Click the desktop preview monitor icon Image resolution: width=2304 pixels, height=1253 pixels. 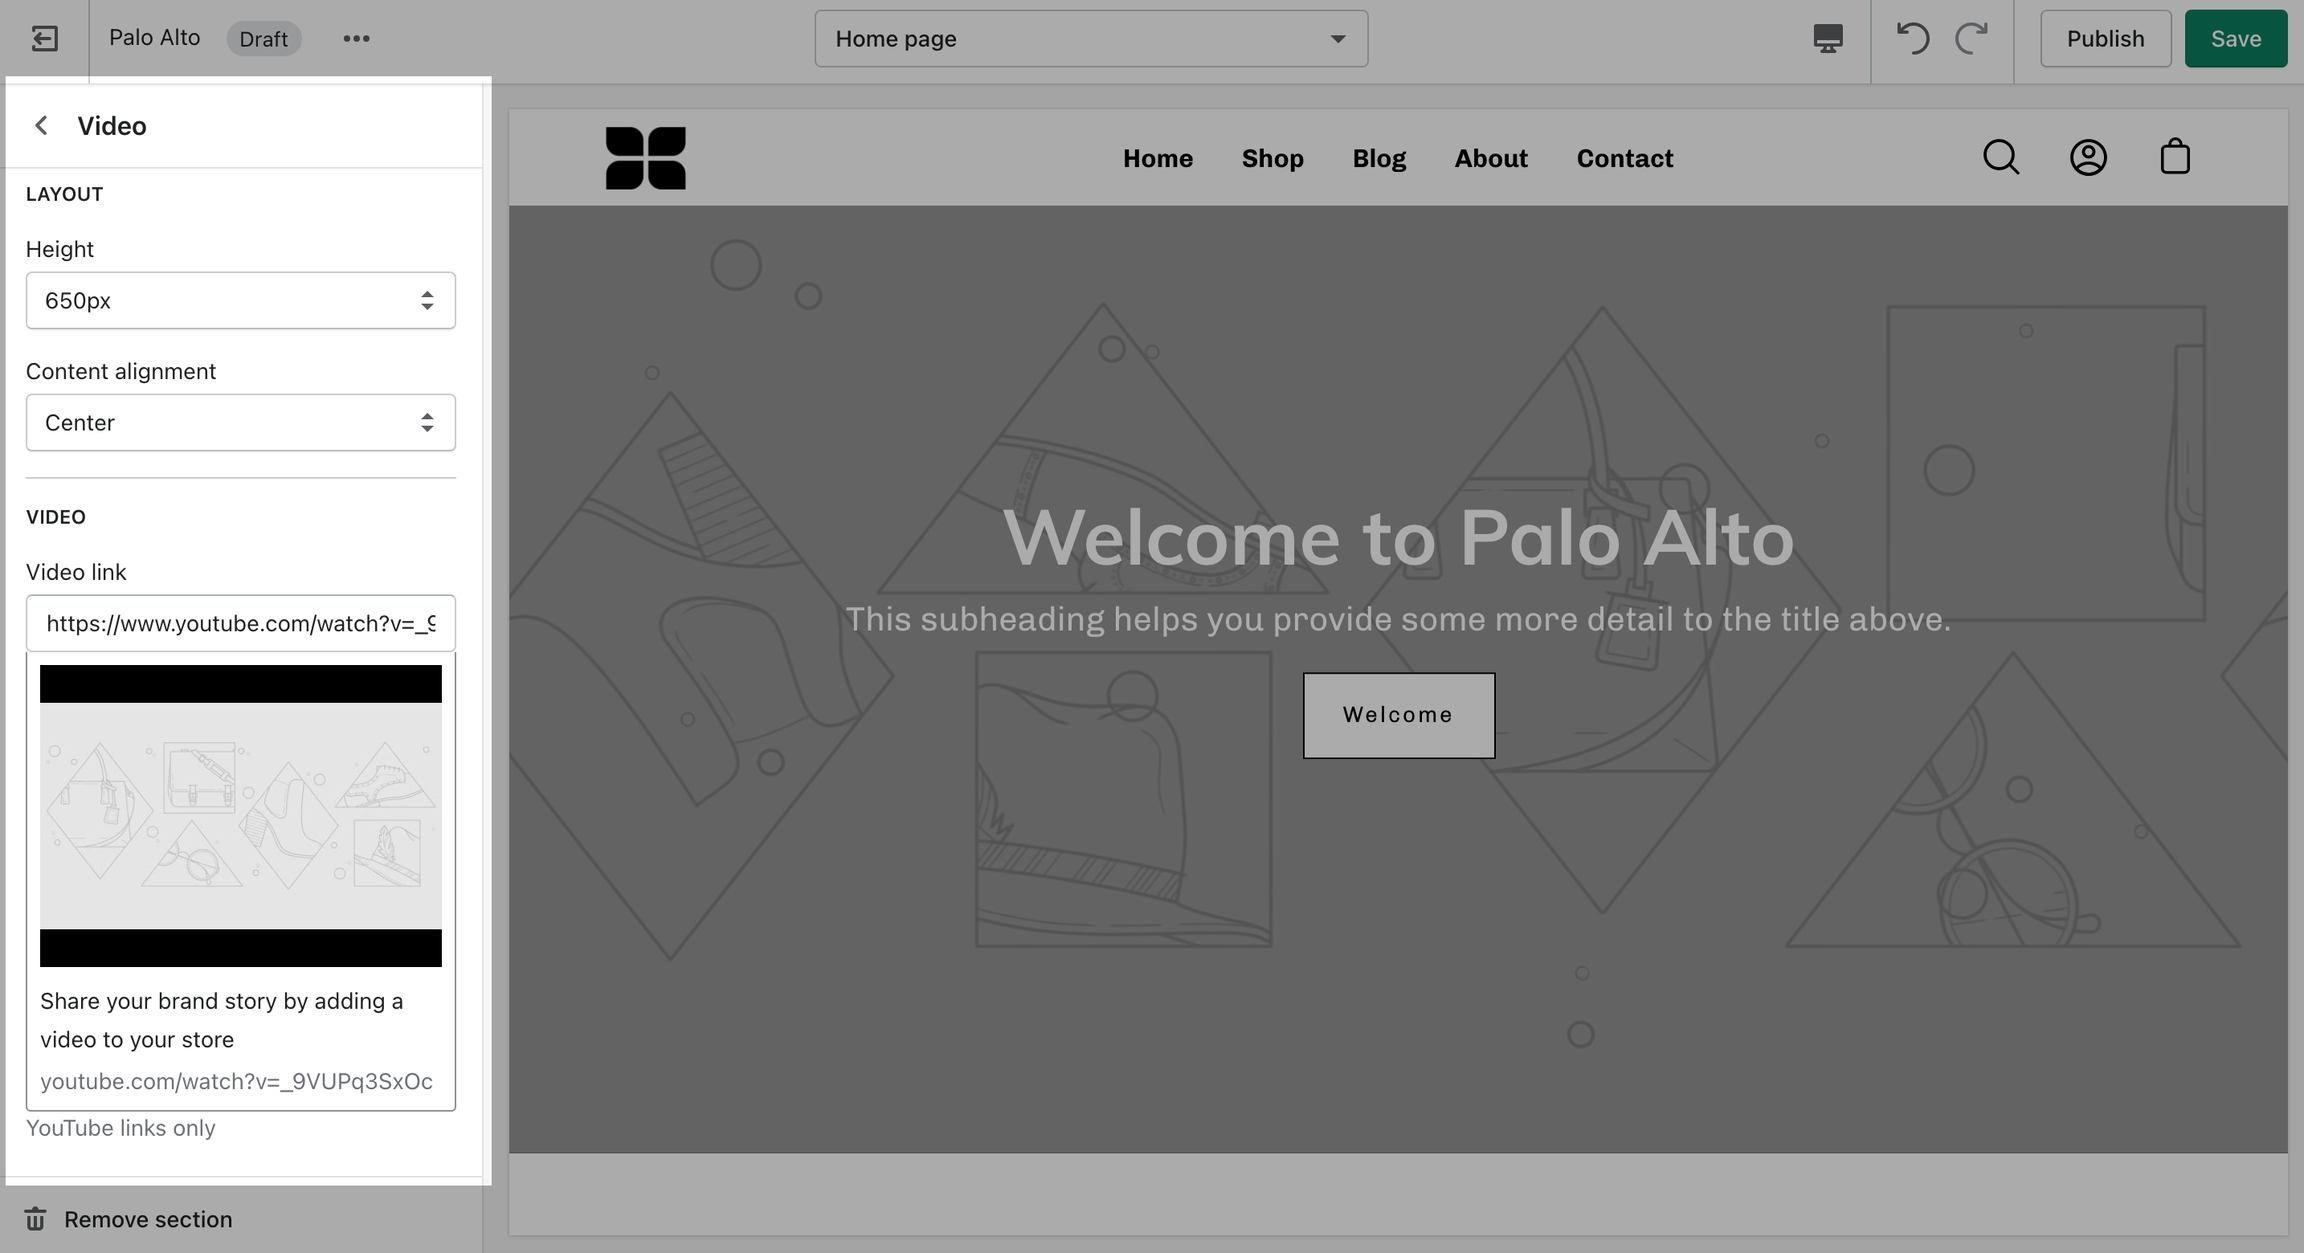pyautogui.click(x=1827, y=39)
